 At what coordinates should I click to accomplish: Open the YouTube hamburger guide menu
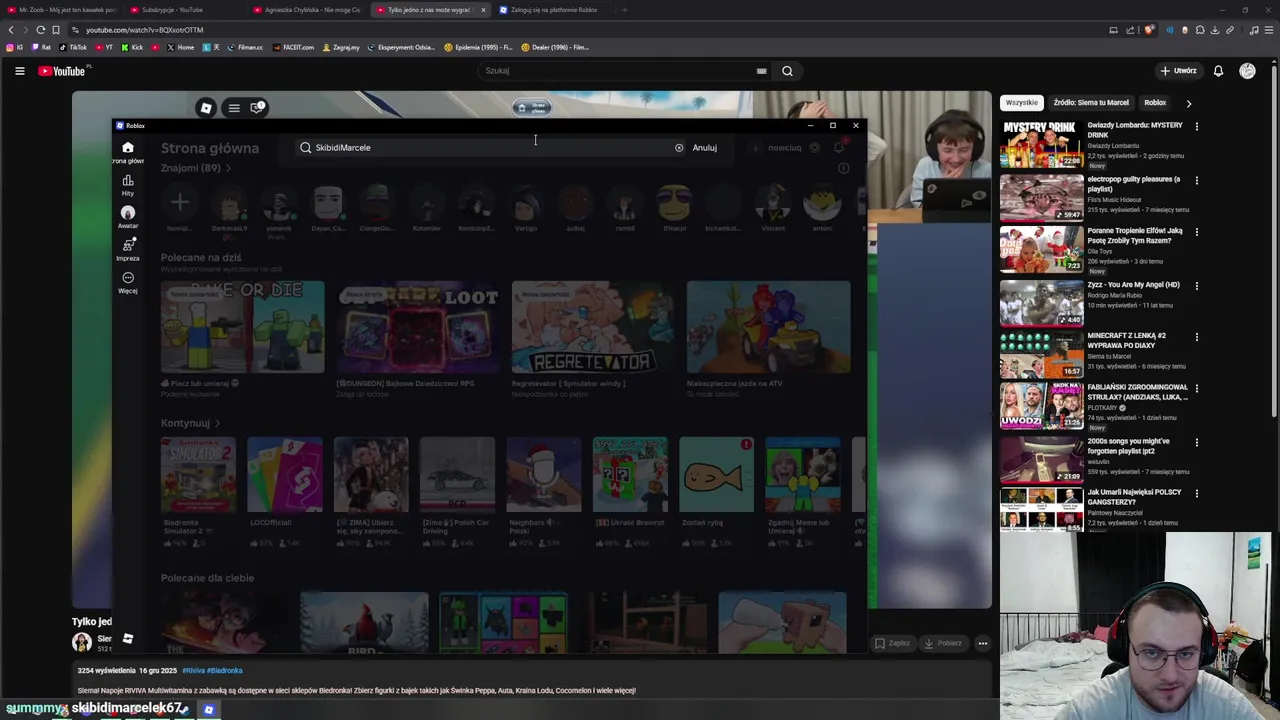(x=19, y=71)
